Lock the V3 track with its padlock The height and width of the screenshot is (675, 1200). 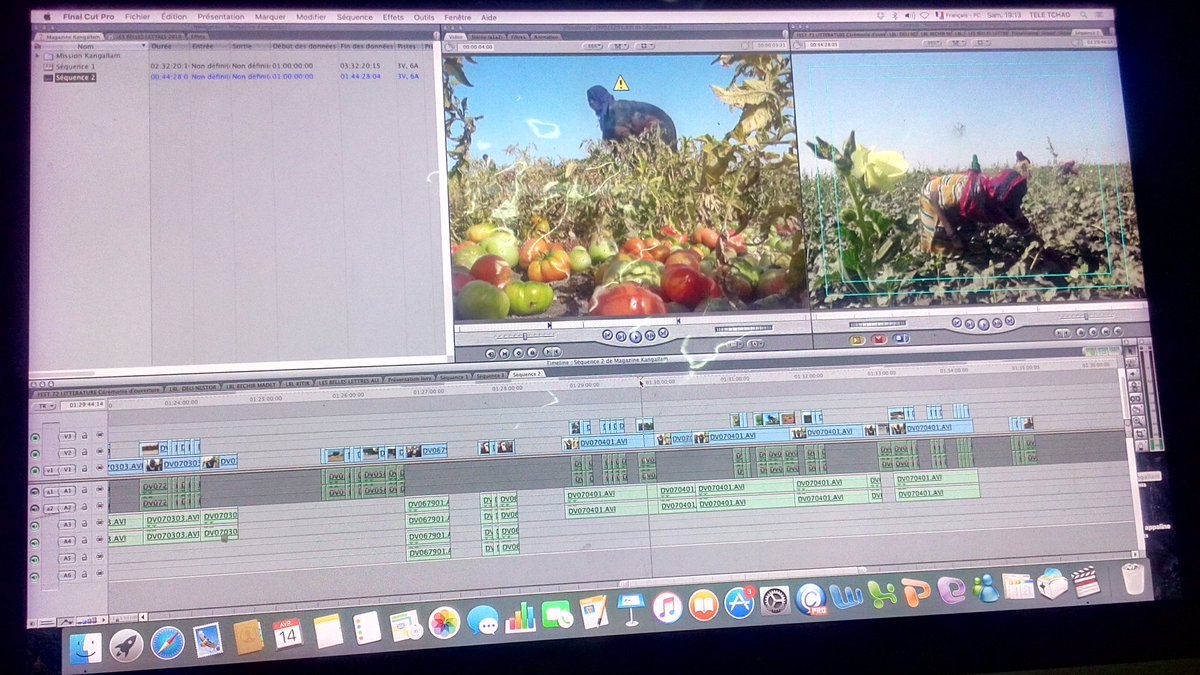coord(86,436)
